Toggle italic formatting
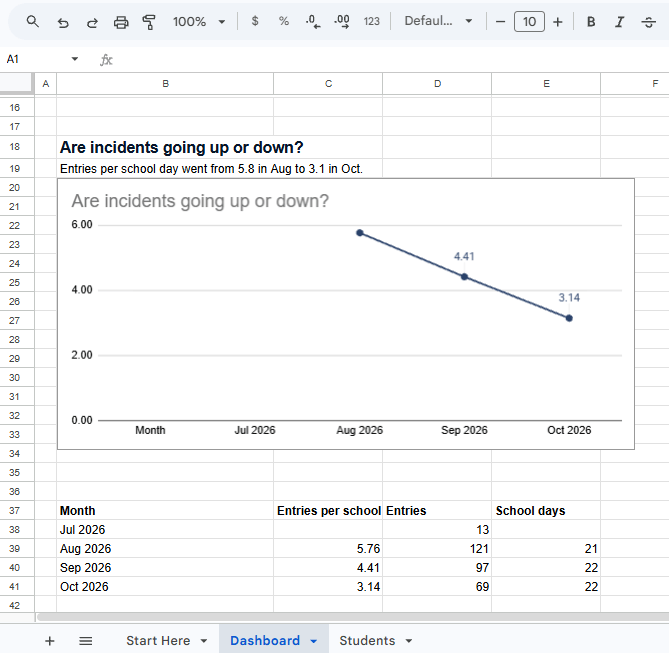This screenshot has height=653, width=669. [619, 21]
